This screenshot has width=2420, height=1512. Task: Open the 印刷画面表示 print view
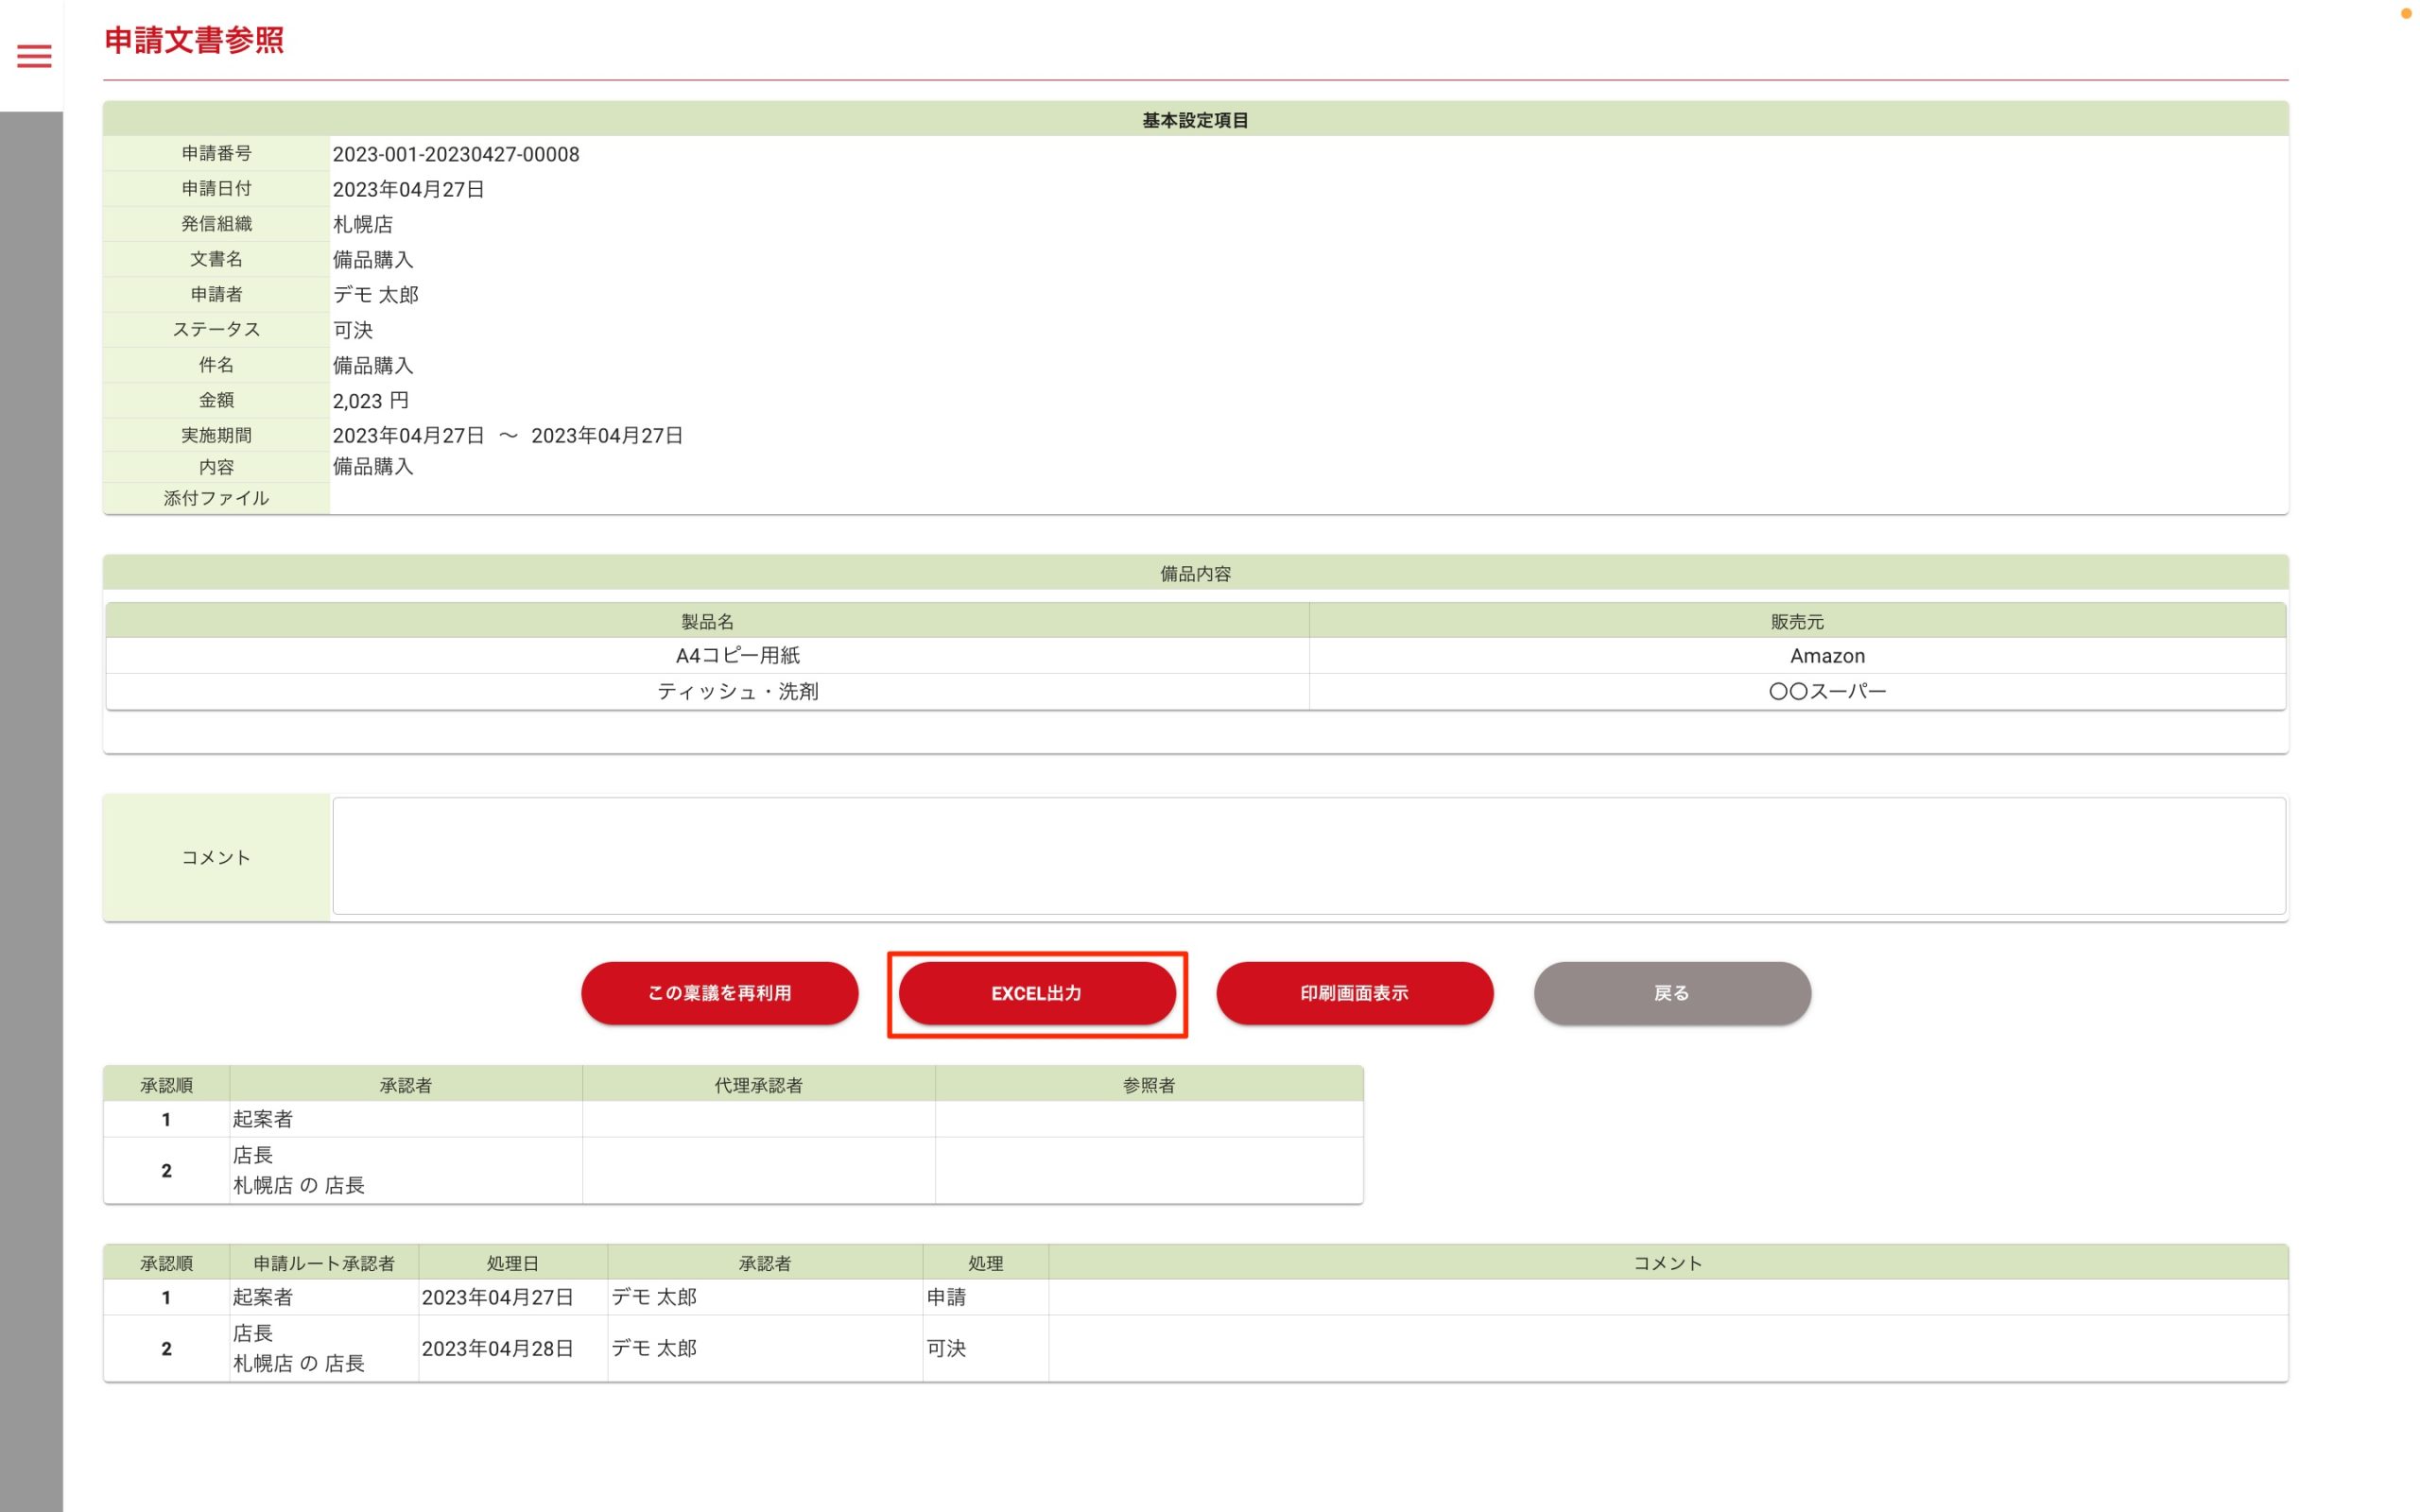(1353, 993)
